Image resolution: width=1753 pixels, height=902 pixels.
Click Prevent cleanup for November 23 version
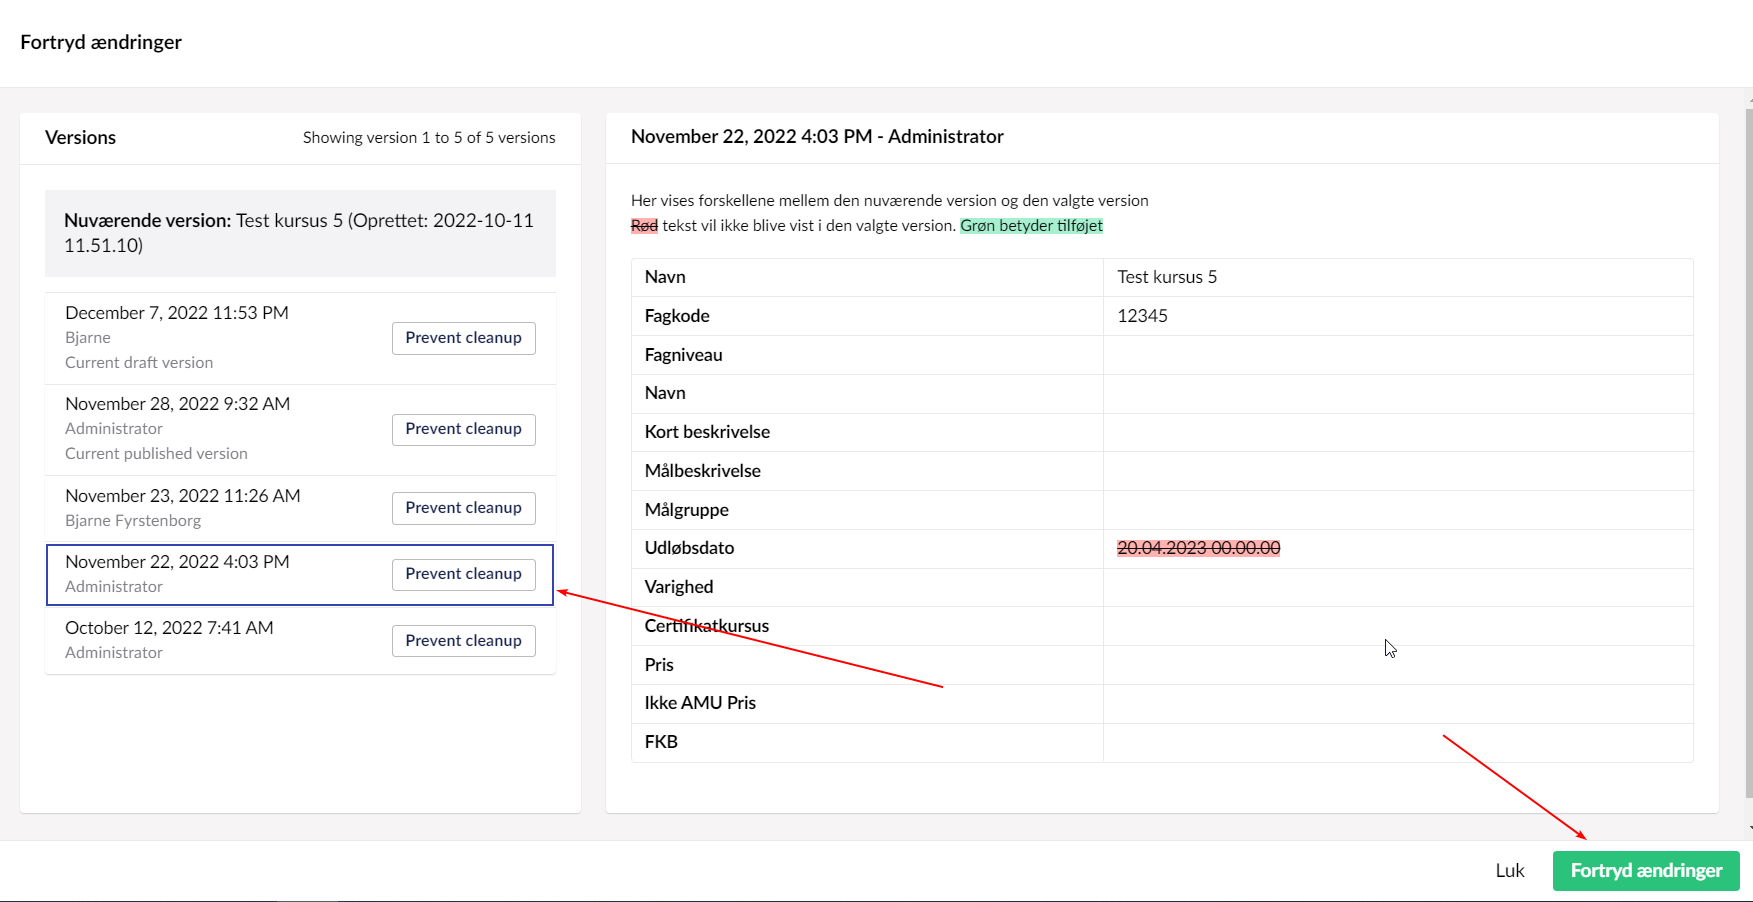463,507
